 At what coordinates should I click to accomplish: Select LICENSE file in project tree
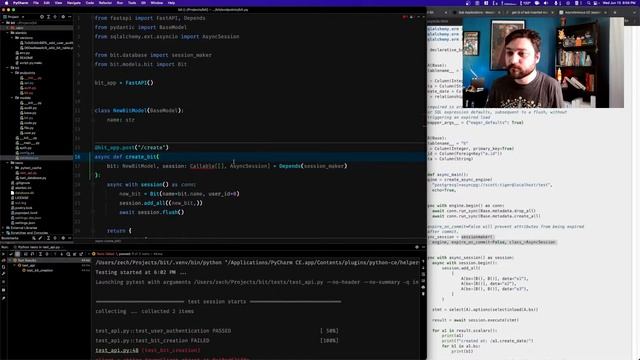21,198
